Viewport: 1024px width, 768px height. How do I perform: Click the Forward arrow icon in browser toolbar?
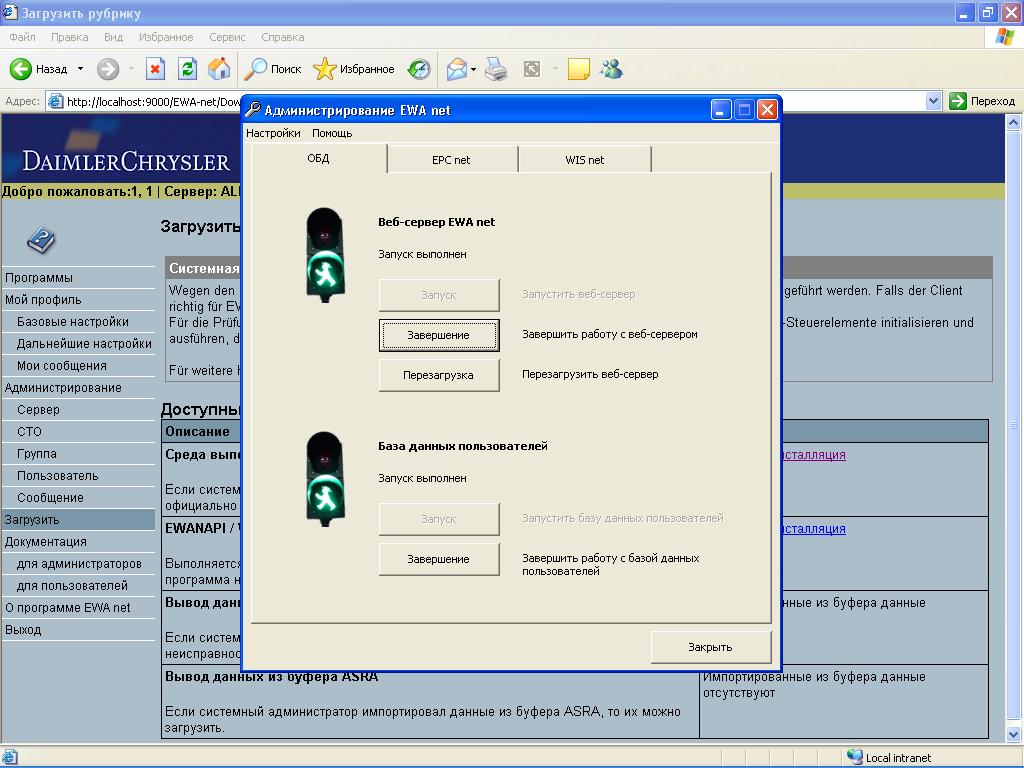click(108, 69)
